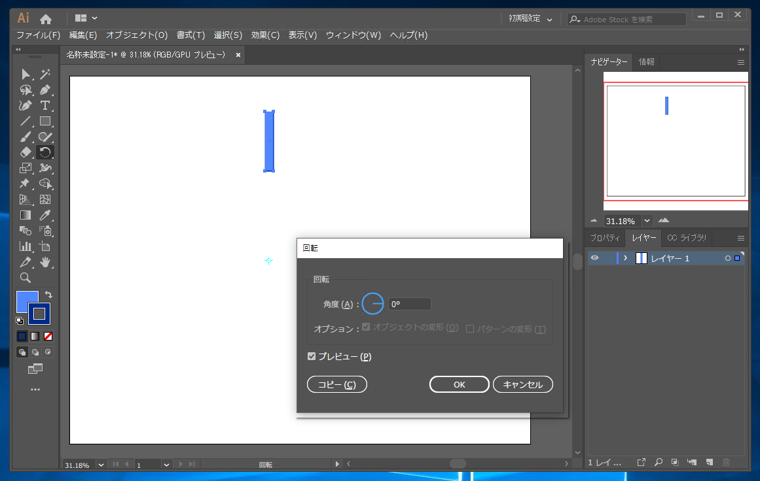Select the Magic Wand tool
Image resolution: width=760 pixels, height=481 pixels.
click(x=46, y=74)
